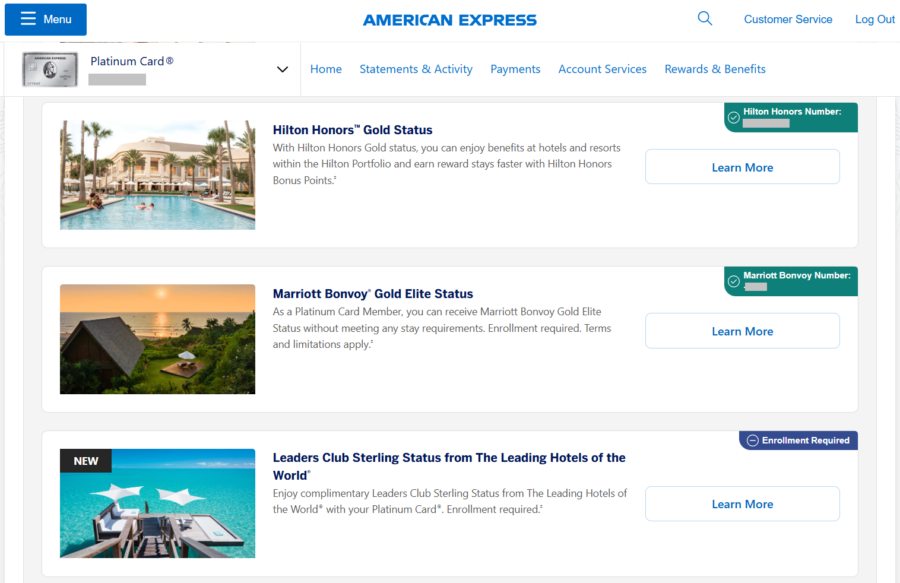The width and height of the screenshot is (900, 583).
Task: Open the Rewards & Benefits dropdown
Action: click(715, 69)
